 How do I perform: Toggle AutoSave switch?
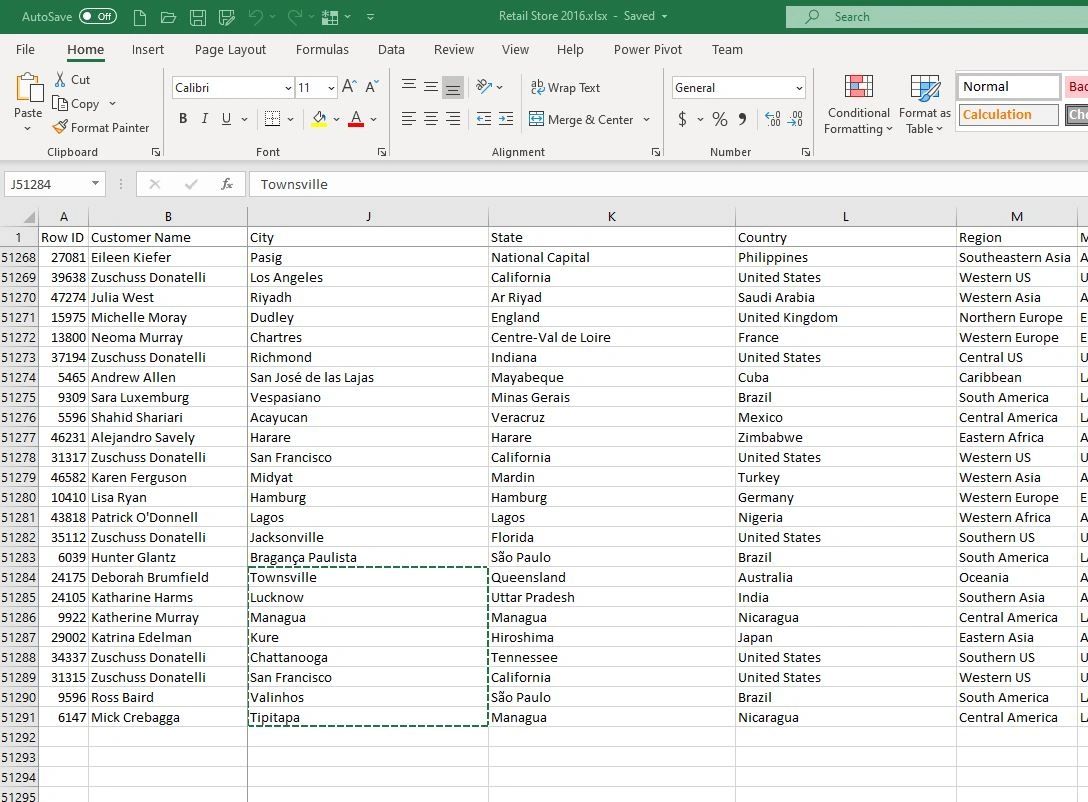pyautogui.click(x=97, y=17)
